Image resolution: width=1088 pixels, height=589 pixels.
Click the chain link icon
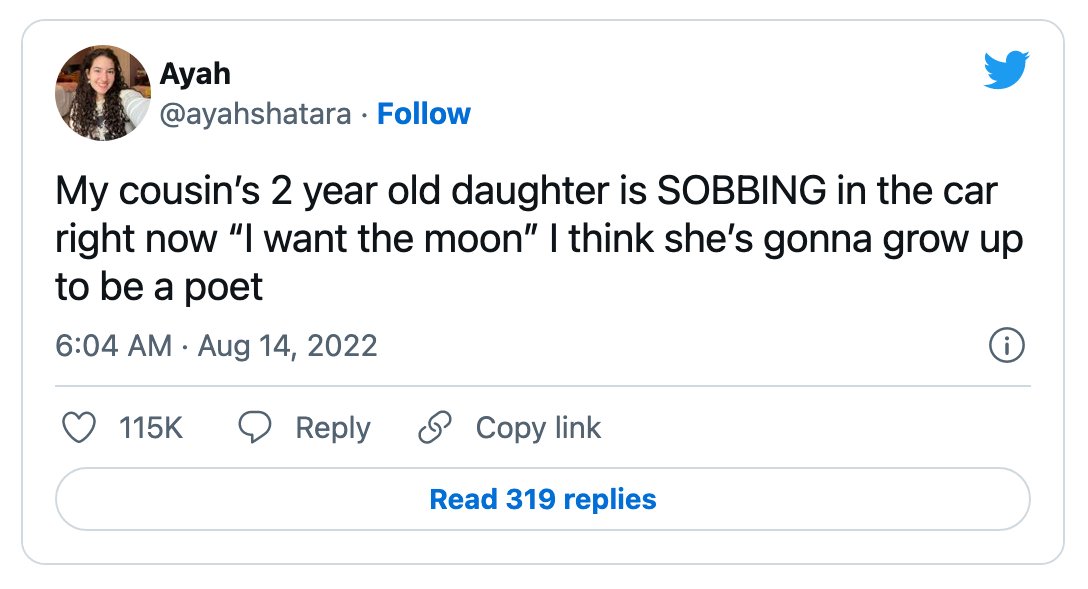435,427
